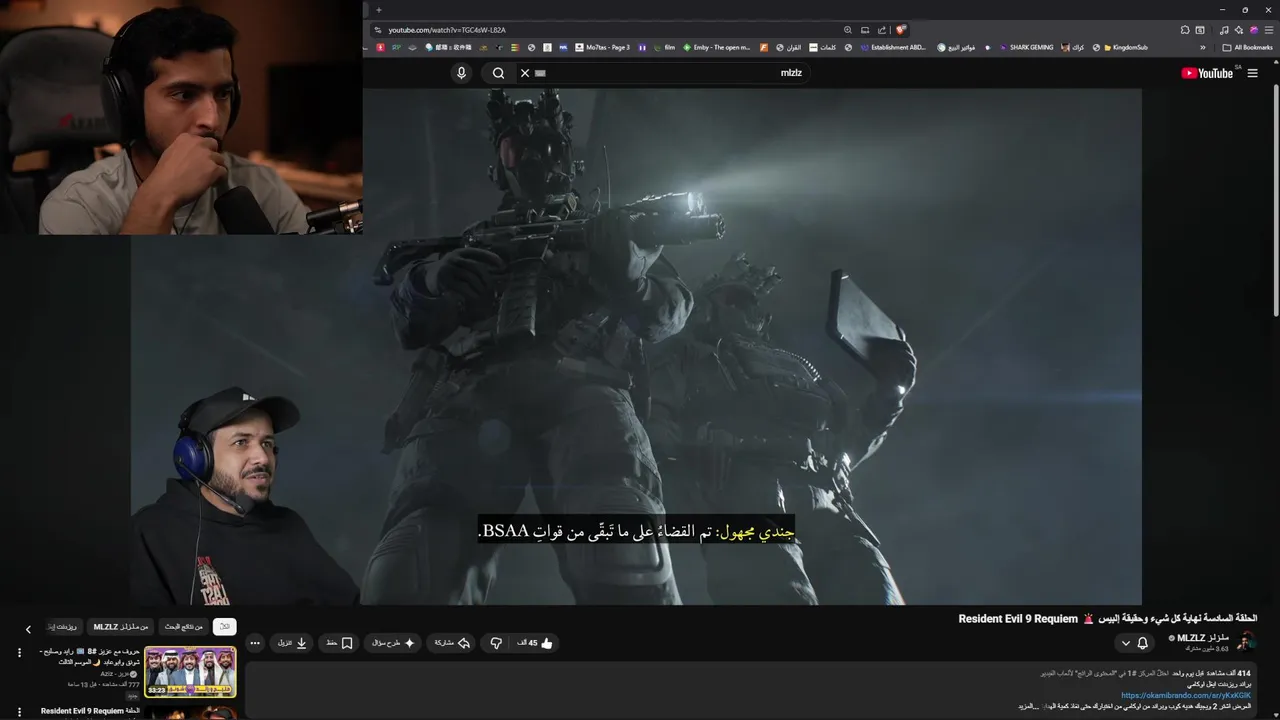The height and width of the screenshot is (720, 1280).
Task: Expand the notification options chevron next to the bell
Action: (x=1126, y=643)
